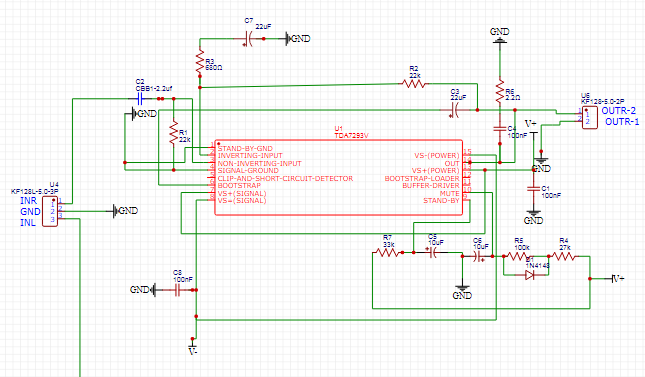Viewport: 645px width, 377px height.
Task: Select capacitor C8 100nF symbol
Action: click(177, 291)
